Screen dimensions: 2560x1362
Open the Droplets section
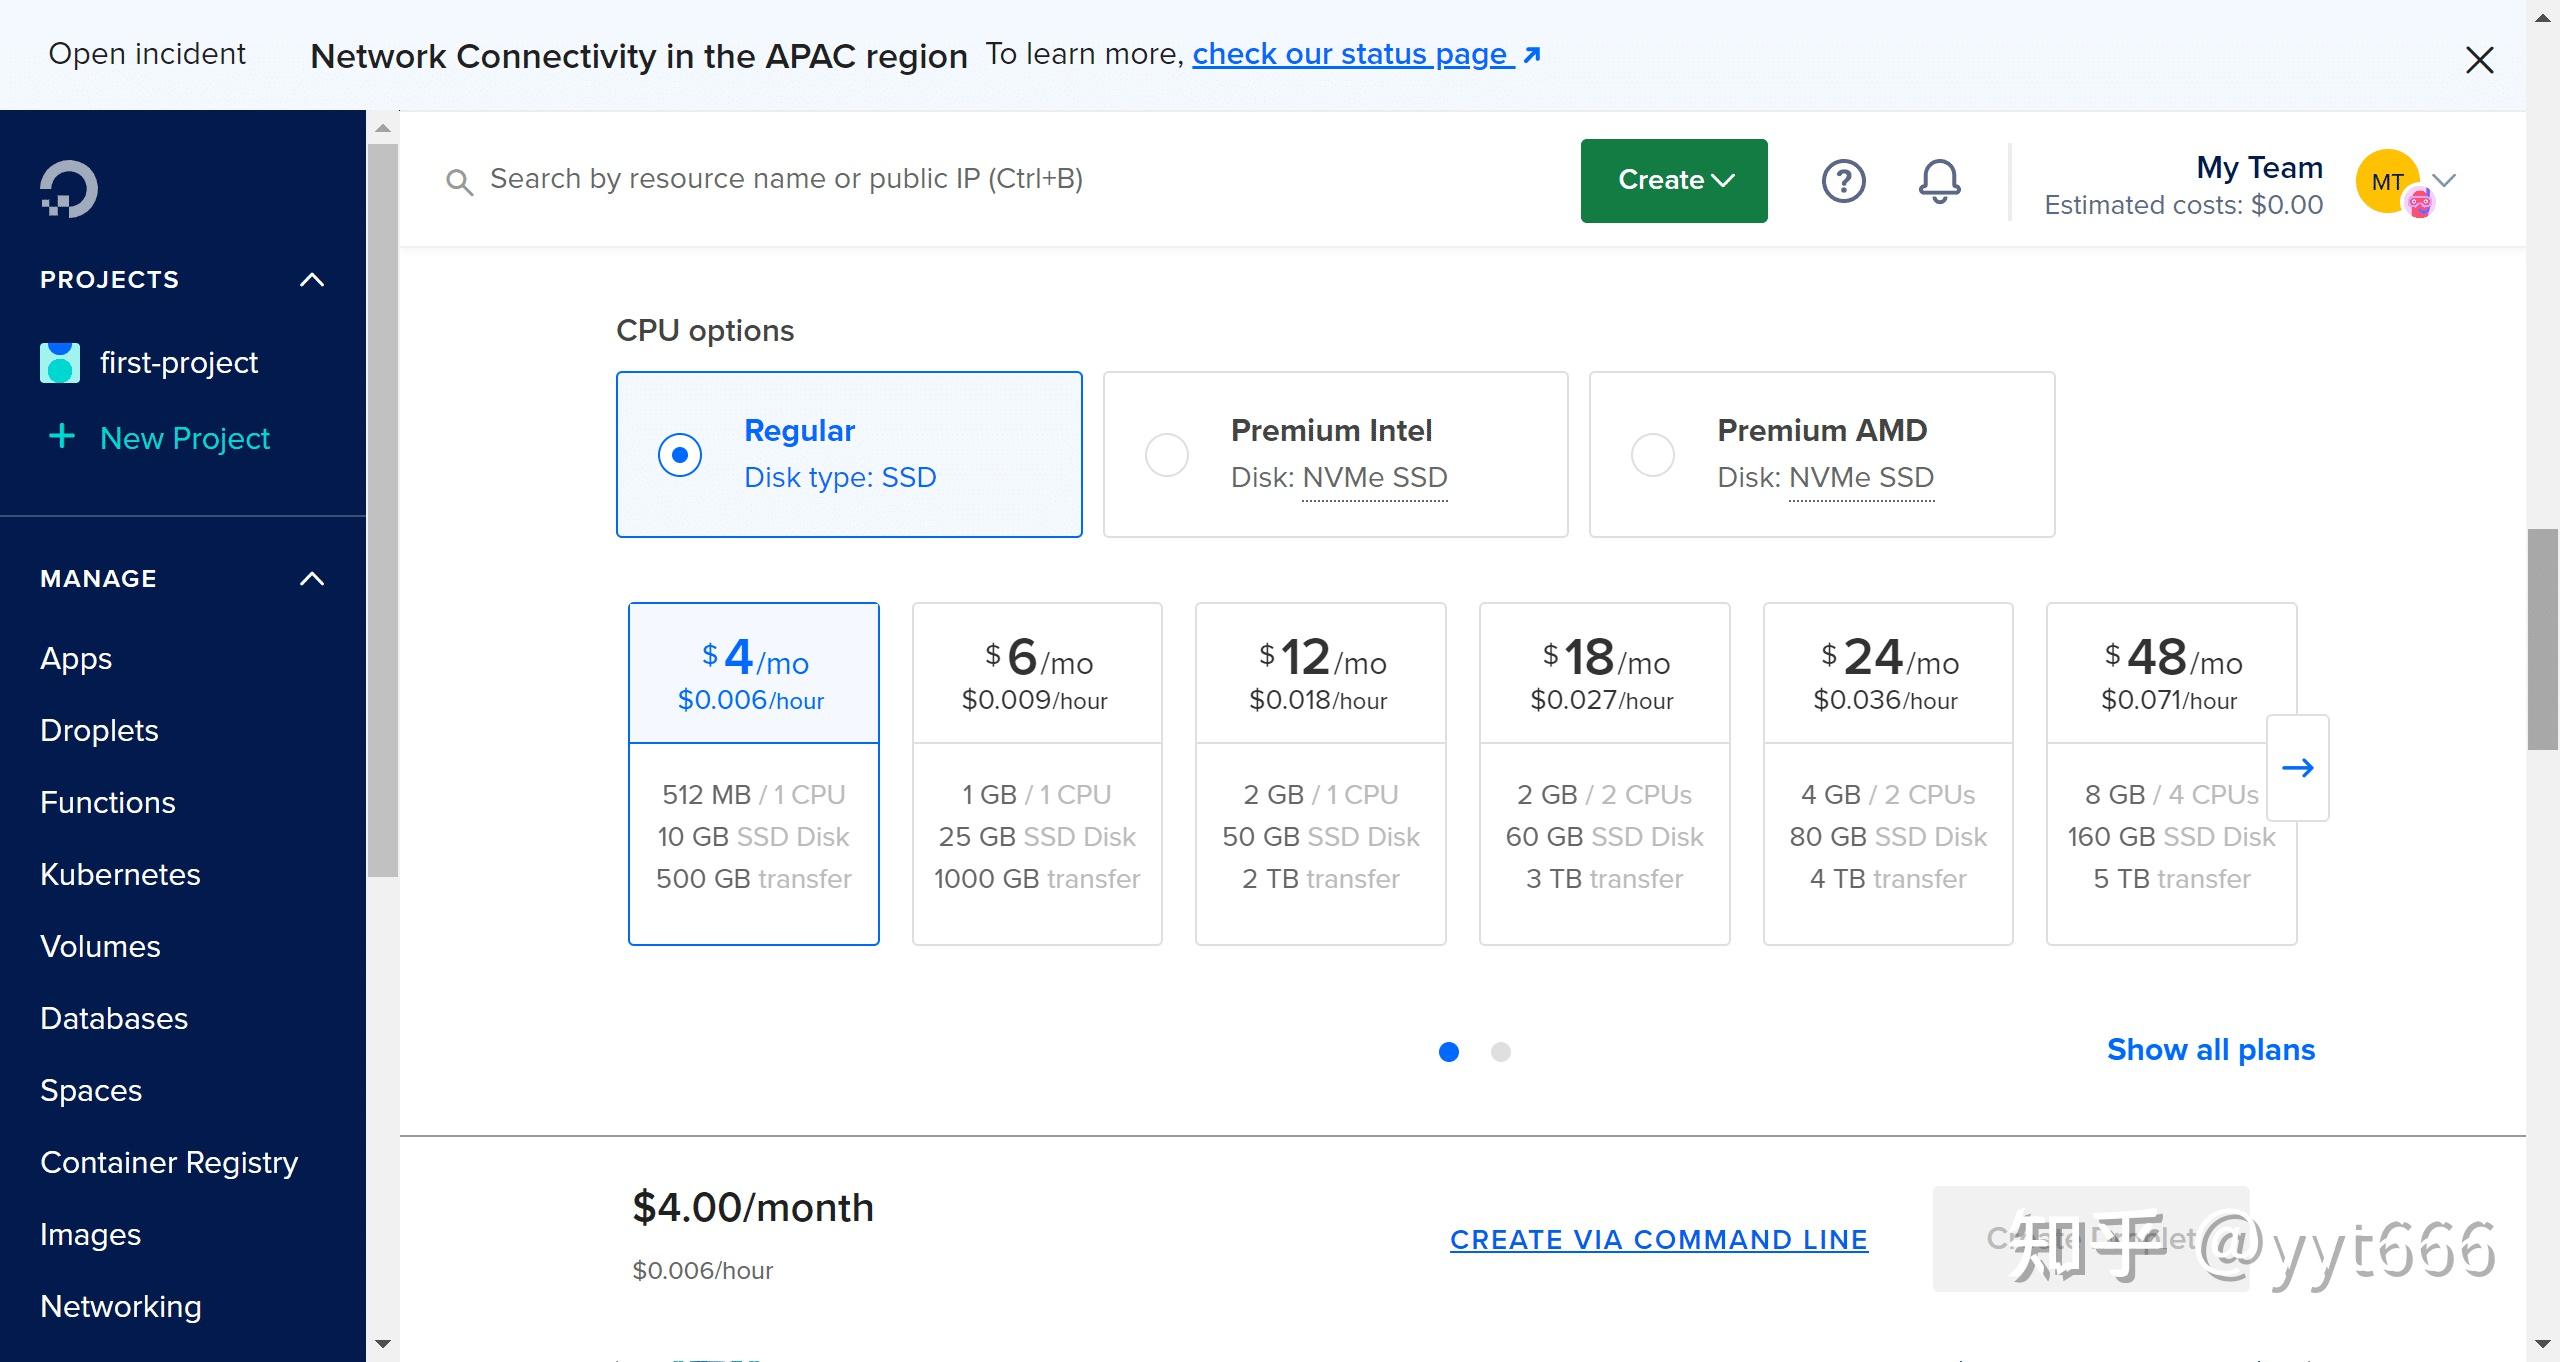[x=98, y=730]
